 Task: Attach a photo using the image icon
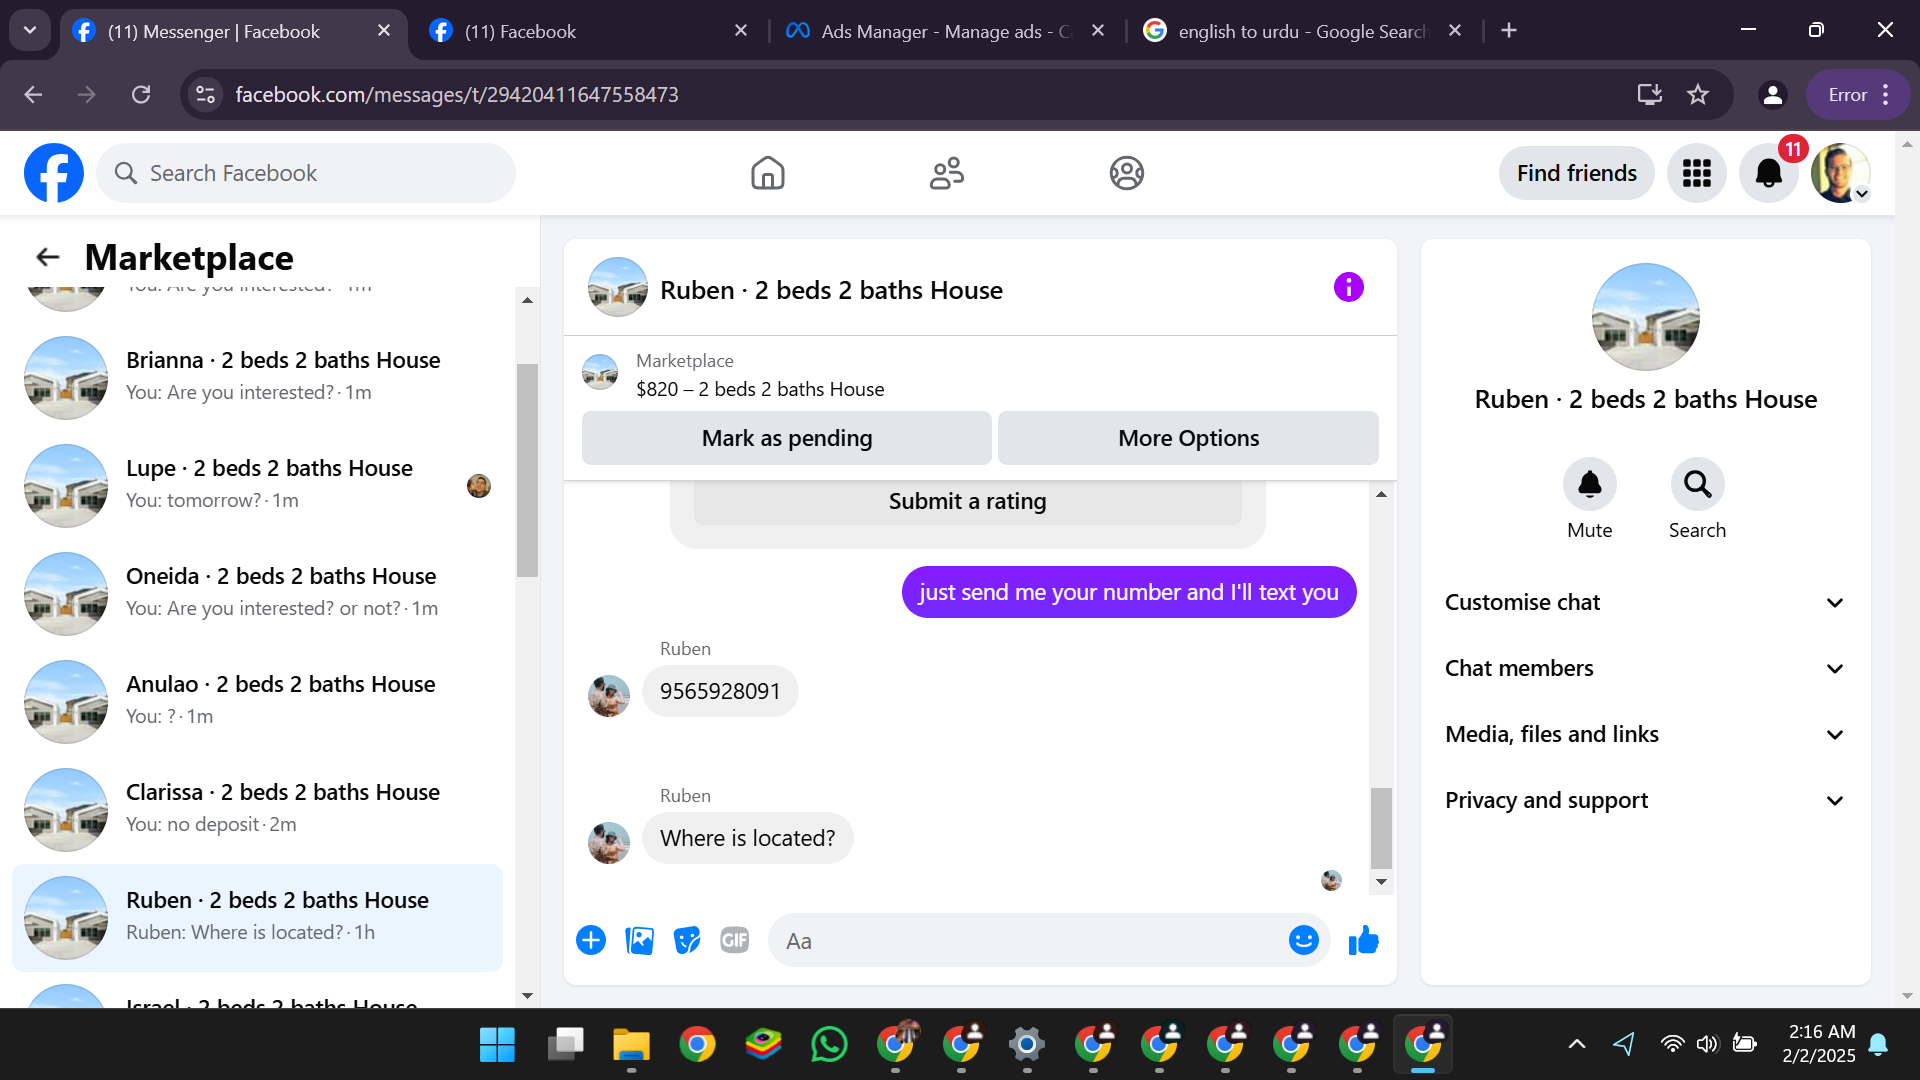639,941
